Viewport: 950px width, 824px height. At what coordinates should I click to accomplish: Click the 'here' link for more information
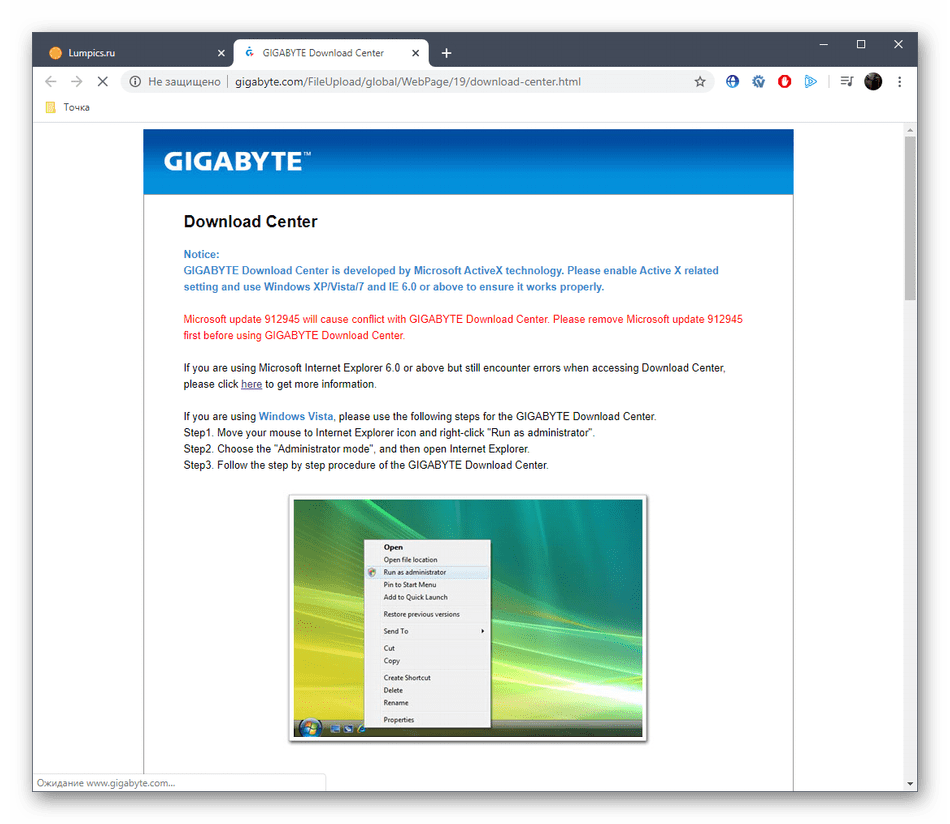tap(251, 384)
